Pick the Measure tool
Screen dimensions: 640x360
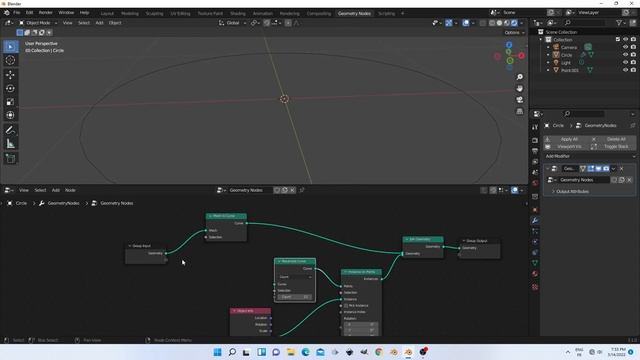10,144
